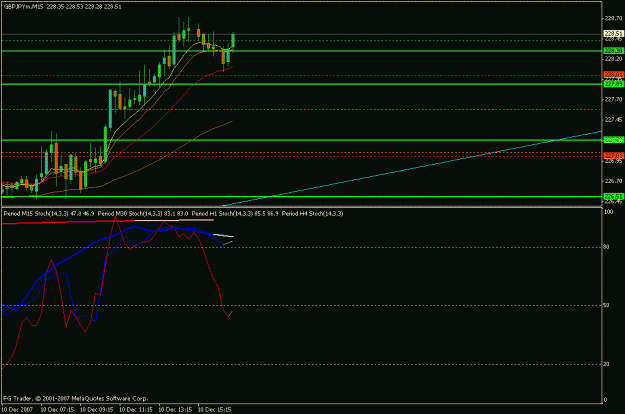Click the 228.51 current price label
The image size is (625, 414).
click(613, 33)
